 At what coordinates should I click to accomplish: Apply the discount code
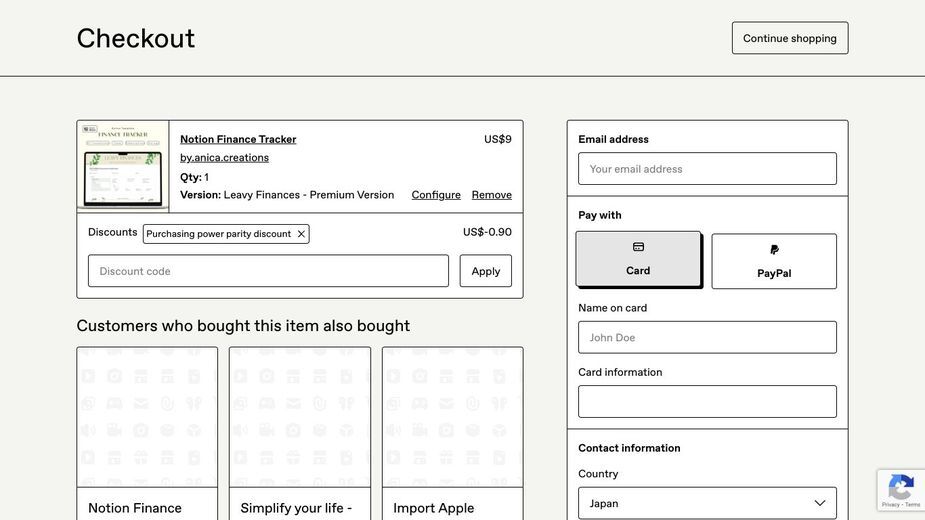click(486, 271)
